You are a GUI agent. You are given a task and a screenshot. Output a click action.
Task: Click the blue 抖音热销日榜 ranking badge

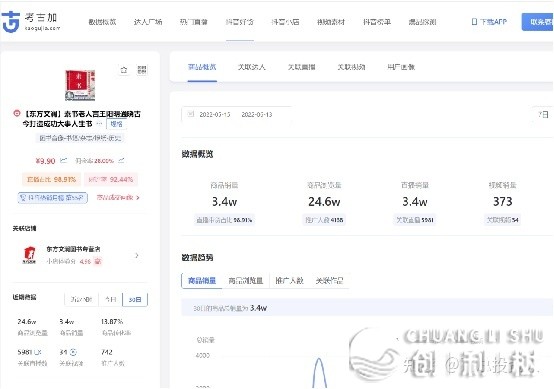click(x=53, y=198)
